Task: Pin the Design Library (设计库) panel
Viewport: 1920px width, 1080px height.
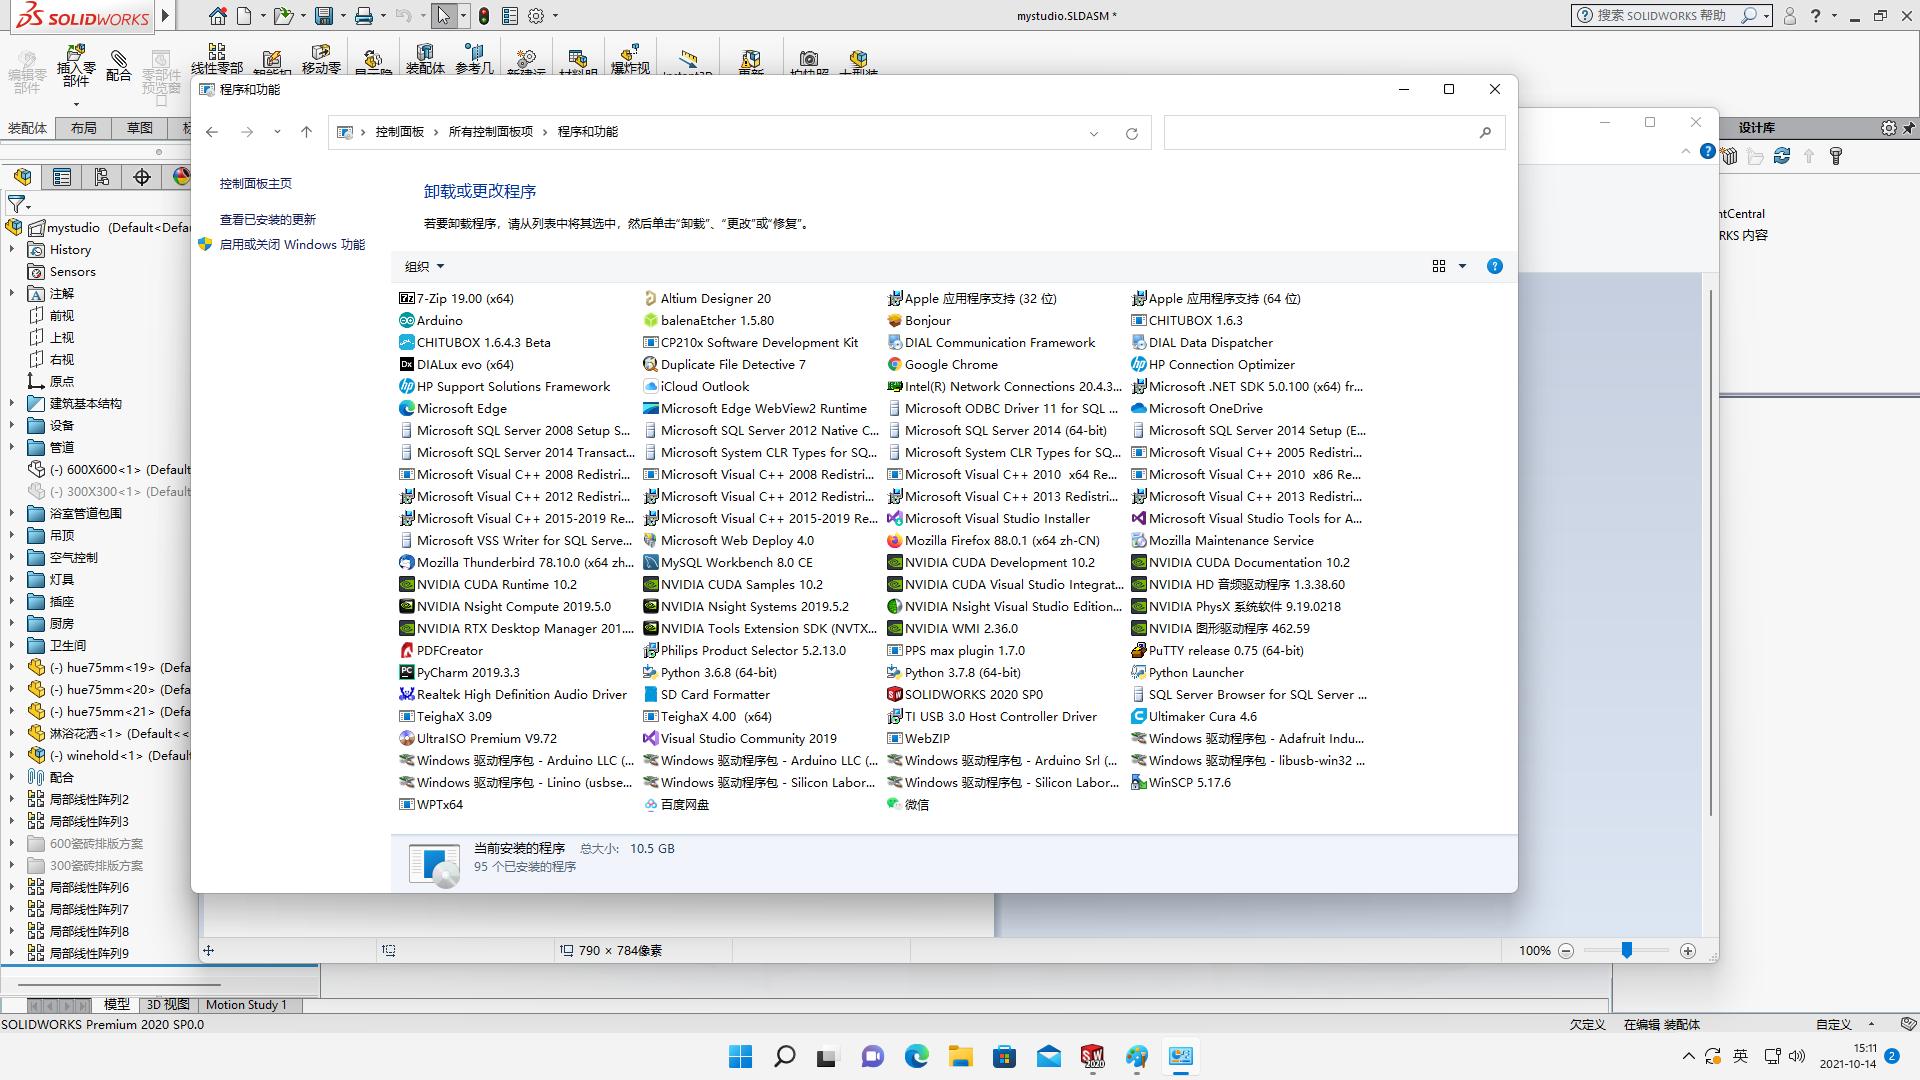Action: [x=1909, y=128]
